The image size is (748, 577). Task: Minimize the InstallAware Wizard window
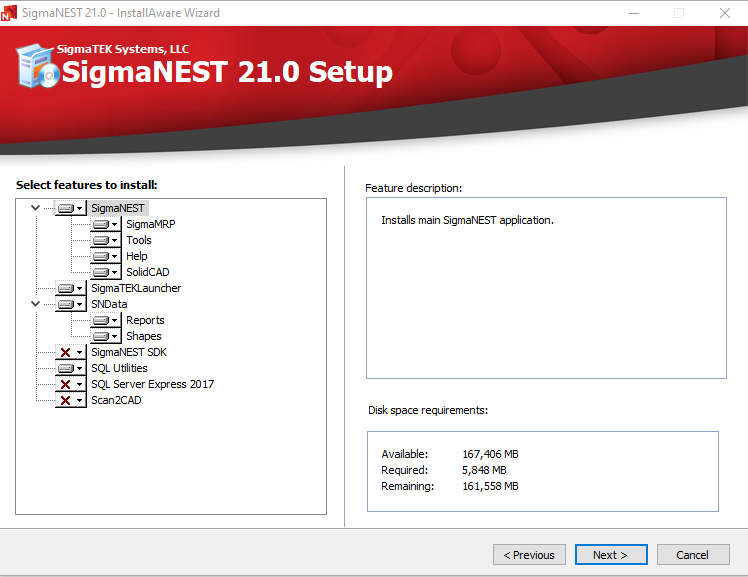[634, 13]
